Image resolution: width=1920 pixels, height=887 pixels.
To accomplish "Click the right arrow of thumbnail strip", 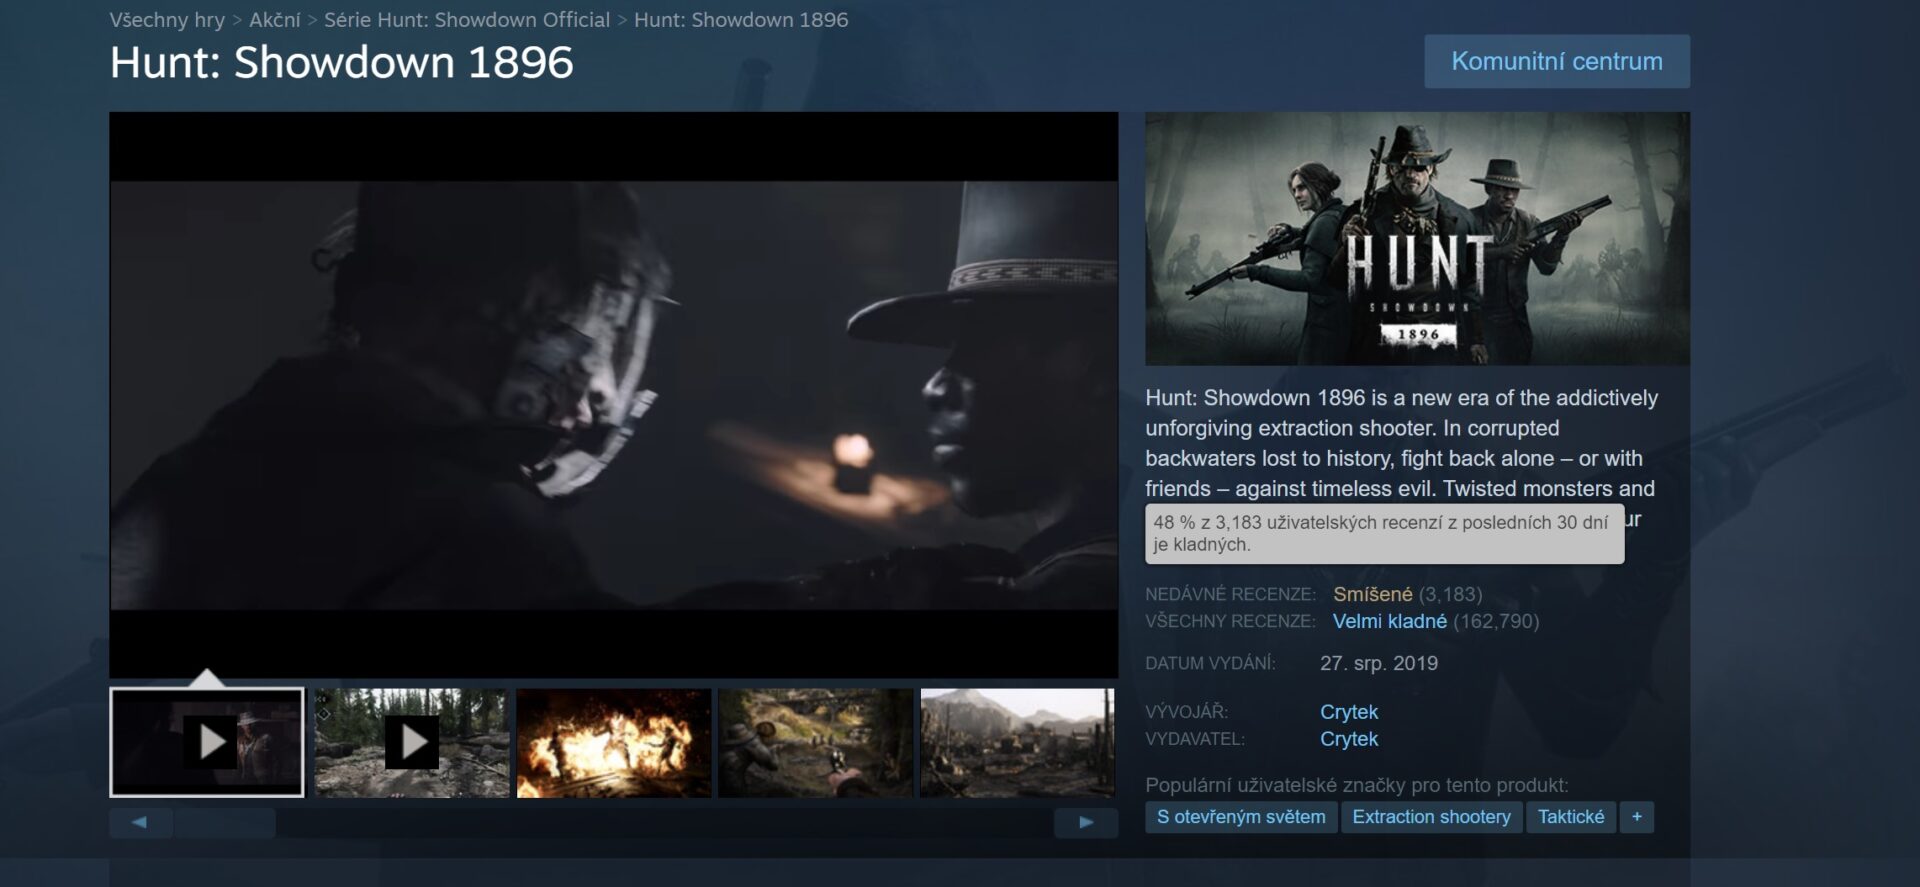I will click(1086, 822).
